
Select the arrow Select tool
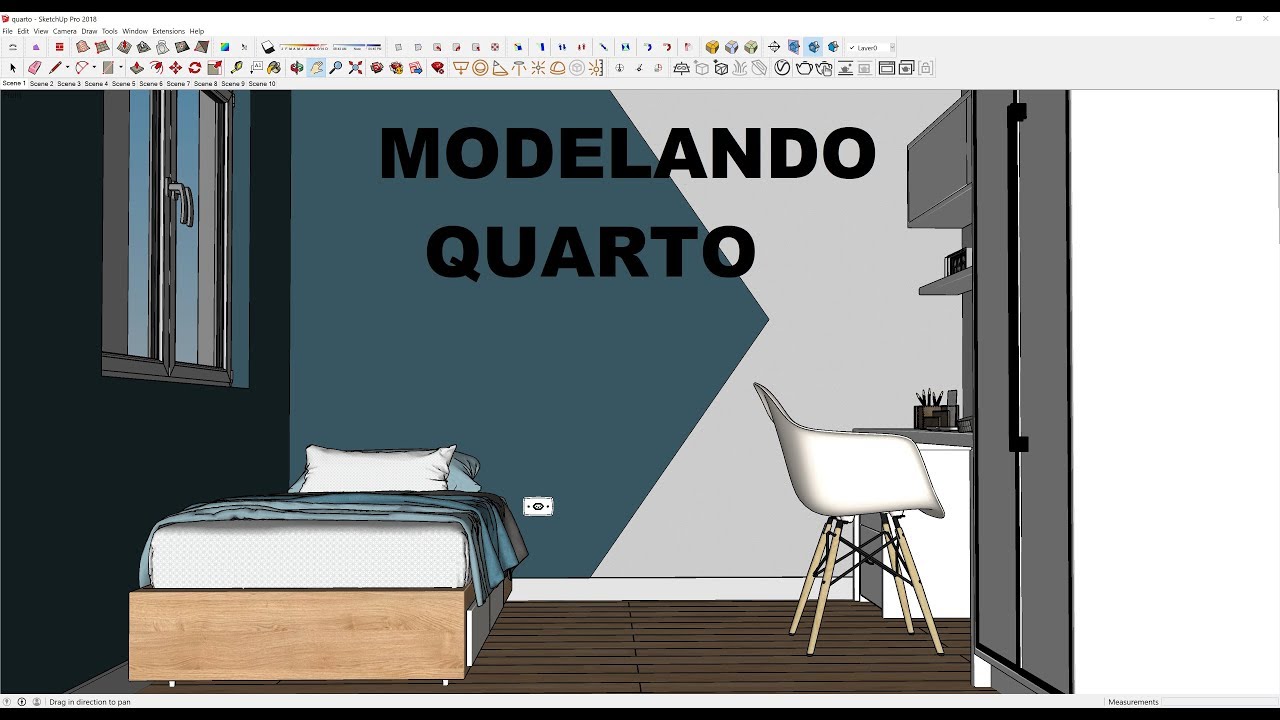pyautogui.click(x=13, y=68)
